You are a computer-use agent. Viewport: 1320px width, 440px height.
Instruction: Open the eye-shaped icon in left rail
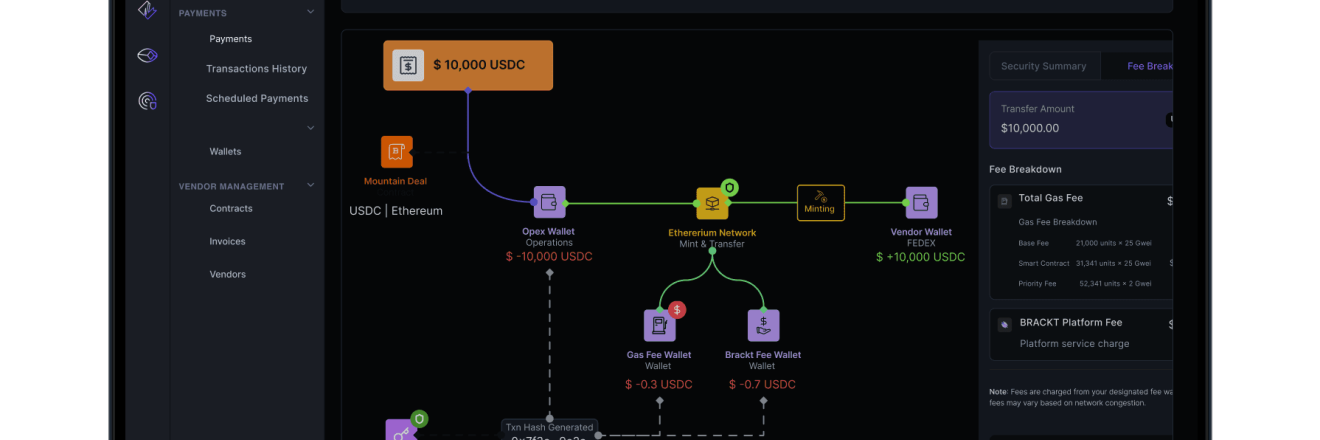(x=147, y=55)
